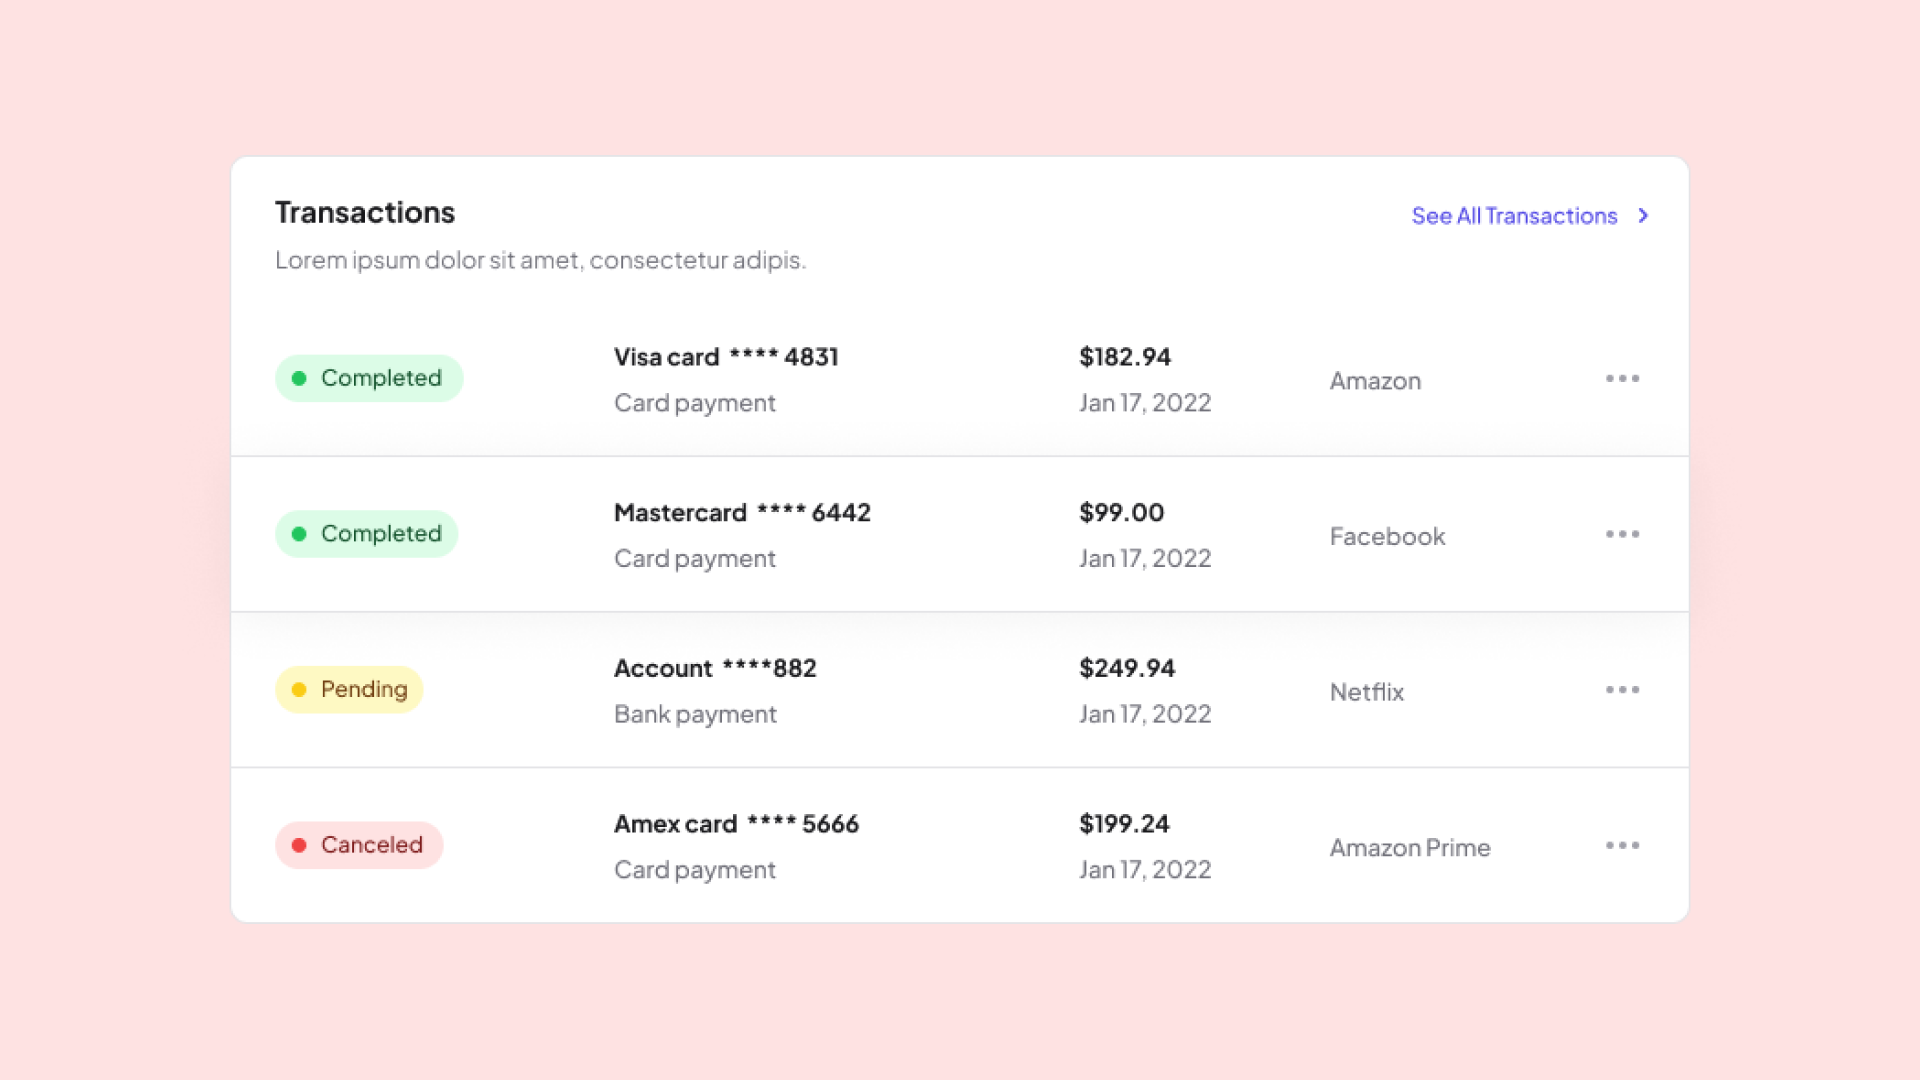The width and height of the screenshot is (1920, 1080).
Task: Click the chevron arrow beside See All Transactions
Action: 1643,216
